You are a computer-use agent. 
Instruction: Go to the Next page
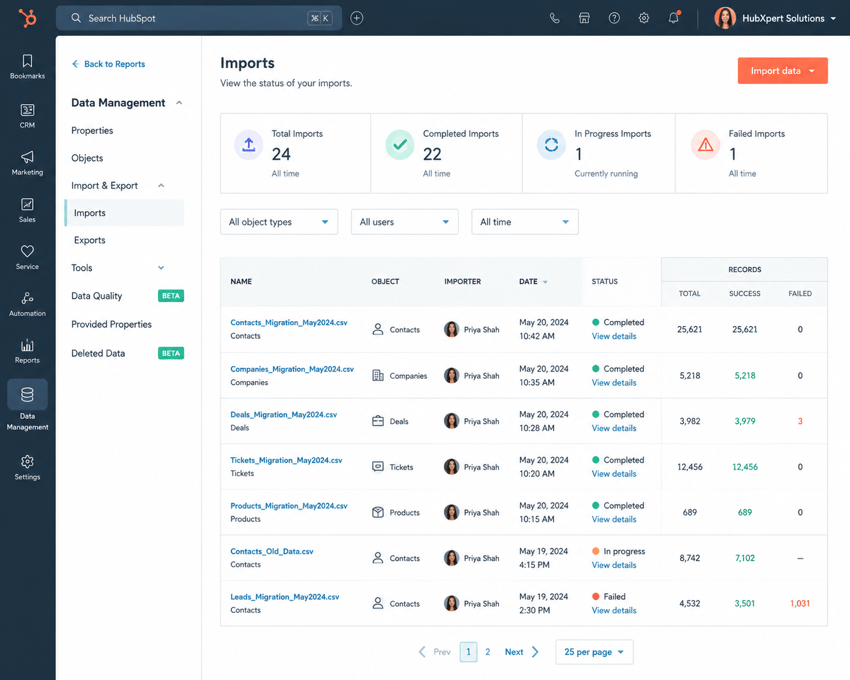click(x=521, y=652)
